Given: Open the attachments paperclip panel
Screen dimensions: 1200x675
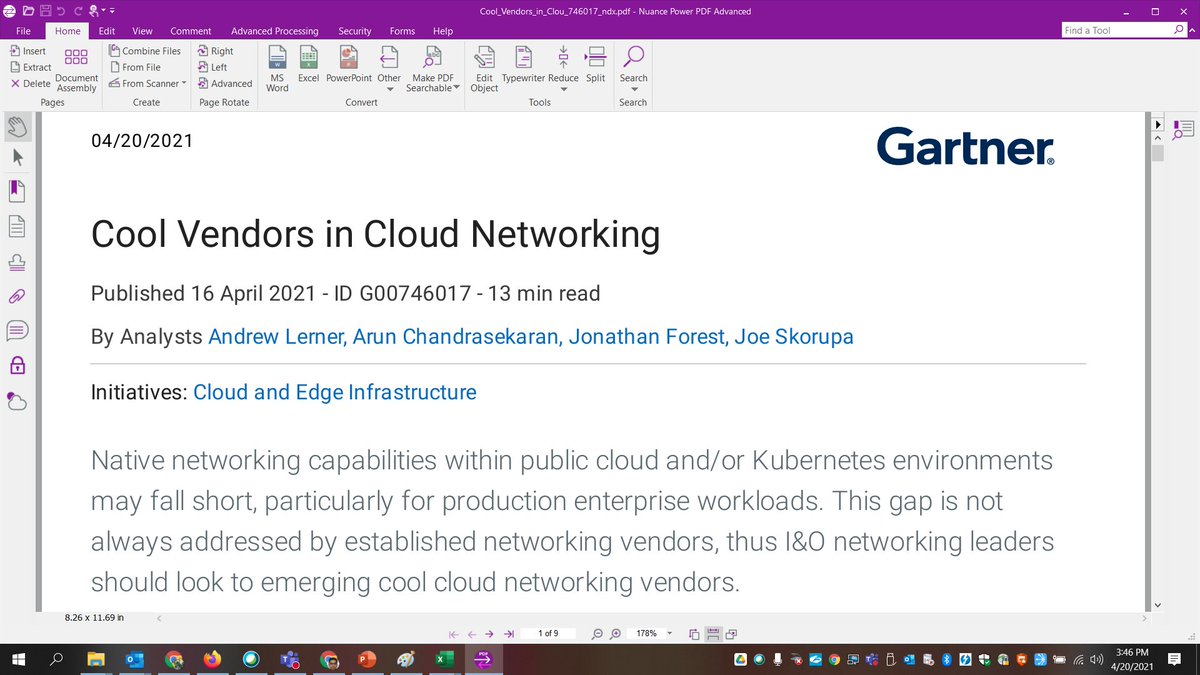Looking at the screenshot, I should coord(17,296).
